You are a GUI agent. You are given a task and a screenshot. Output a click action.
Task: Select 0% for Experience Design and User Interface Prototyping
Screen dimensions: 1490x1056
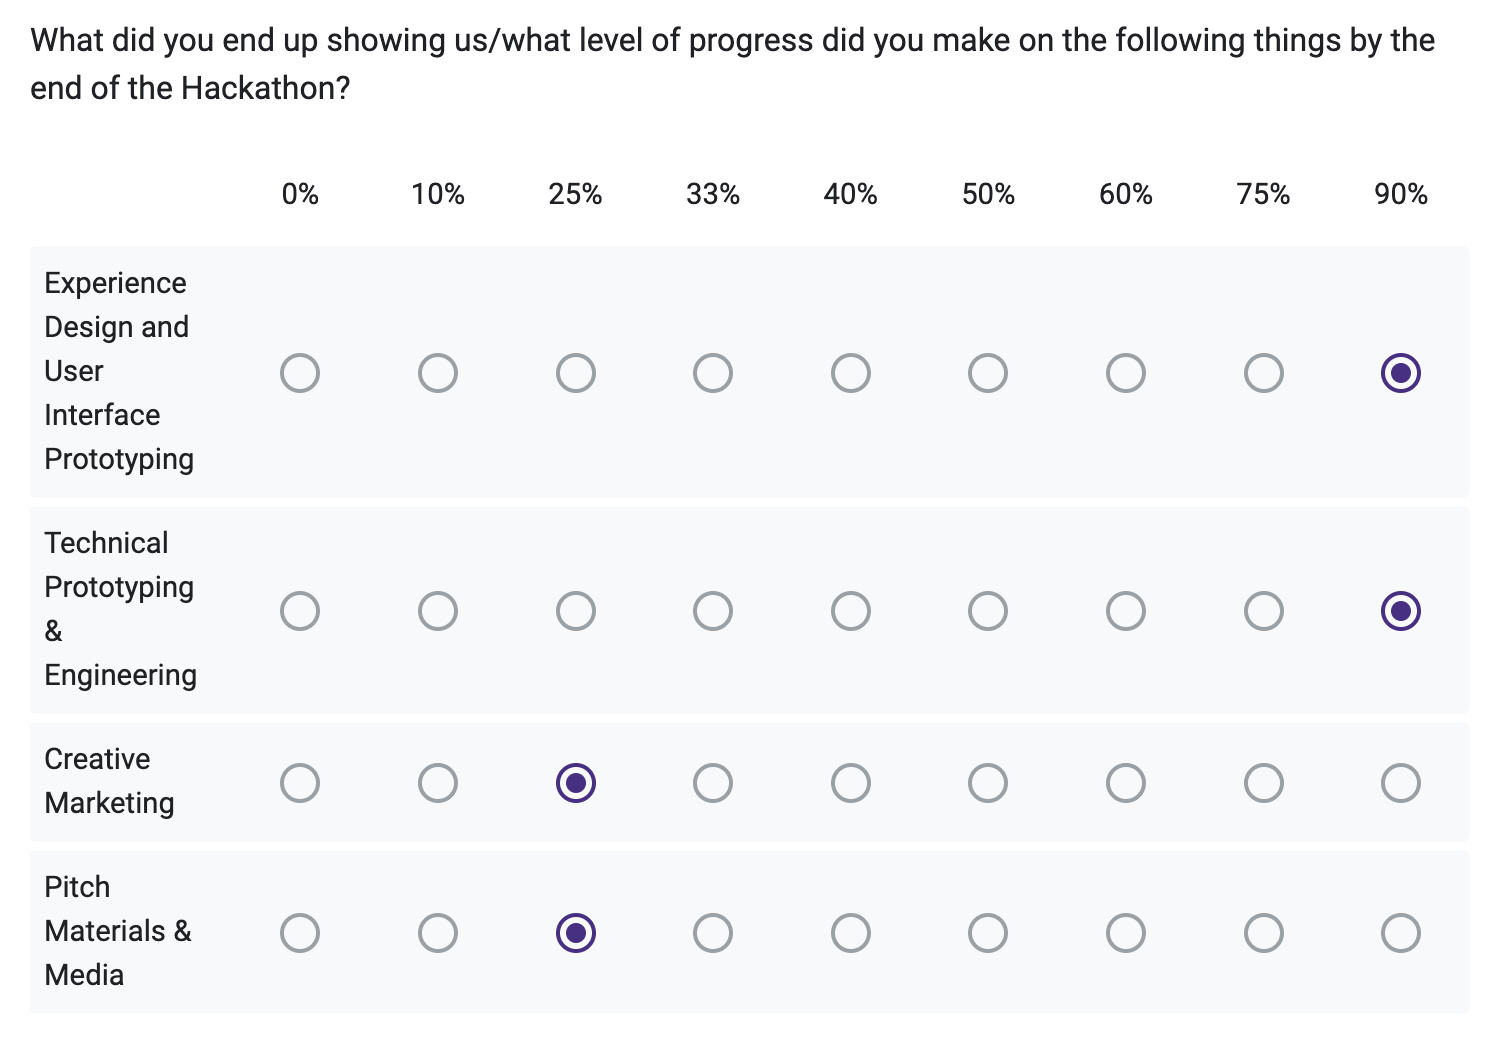coord(300,373)
